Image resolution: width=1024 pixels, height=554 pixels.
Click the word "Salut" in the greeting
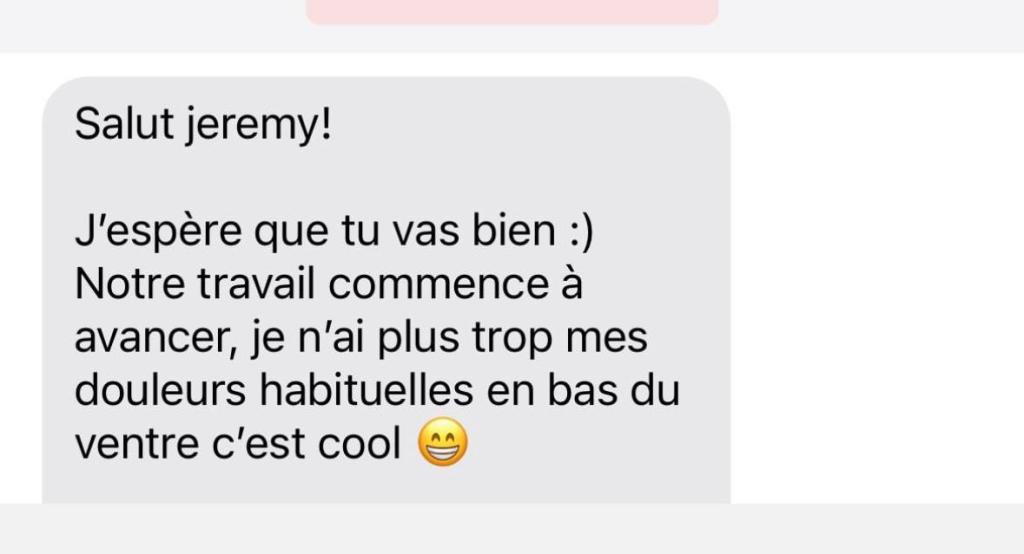(x=124, y=123)
